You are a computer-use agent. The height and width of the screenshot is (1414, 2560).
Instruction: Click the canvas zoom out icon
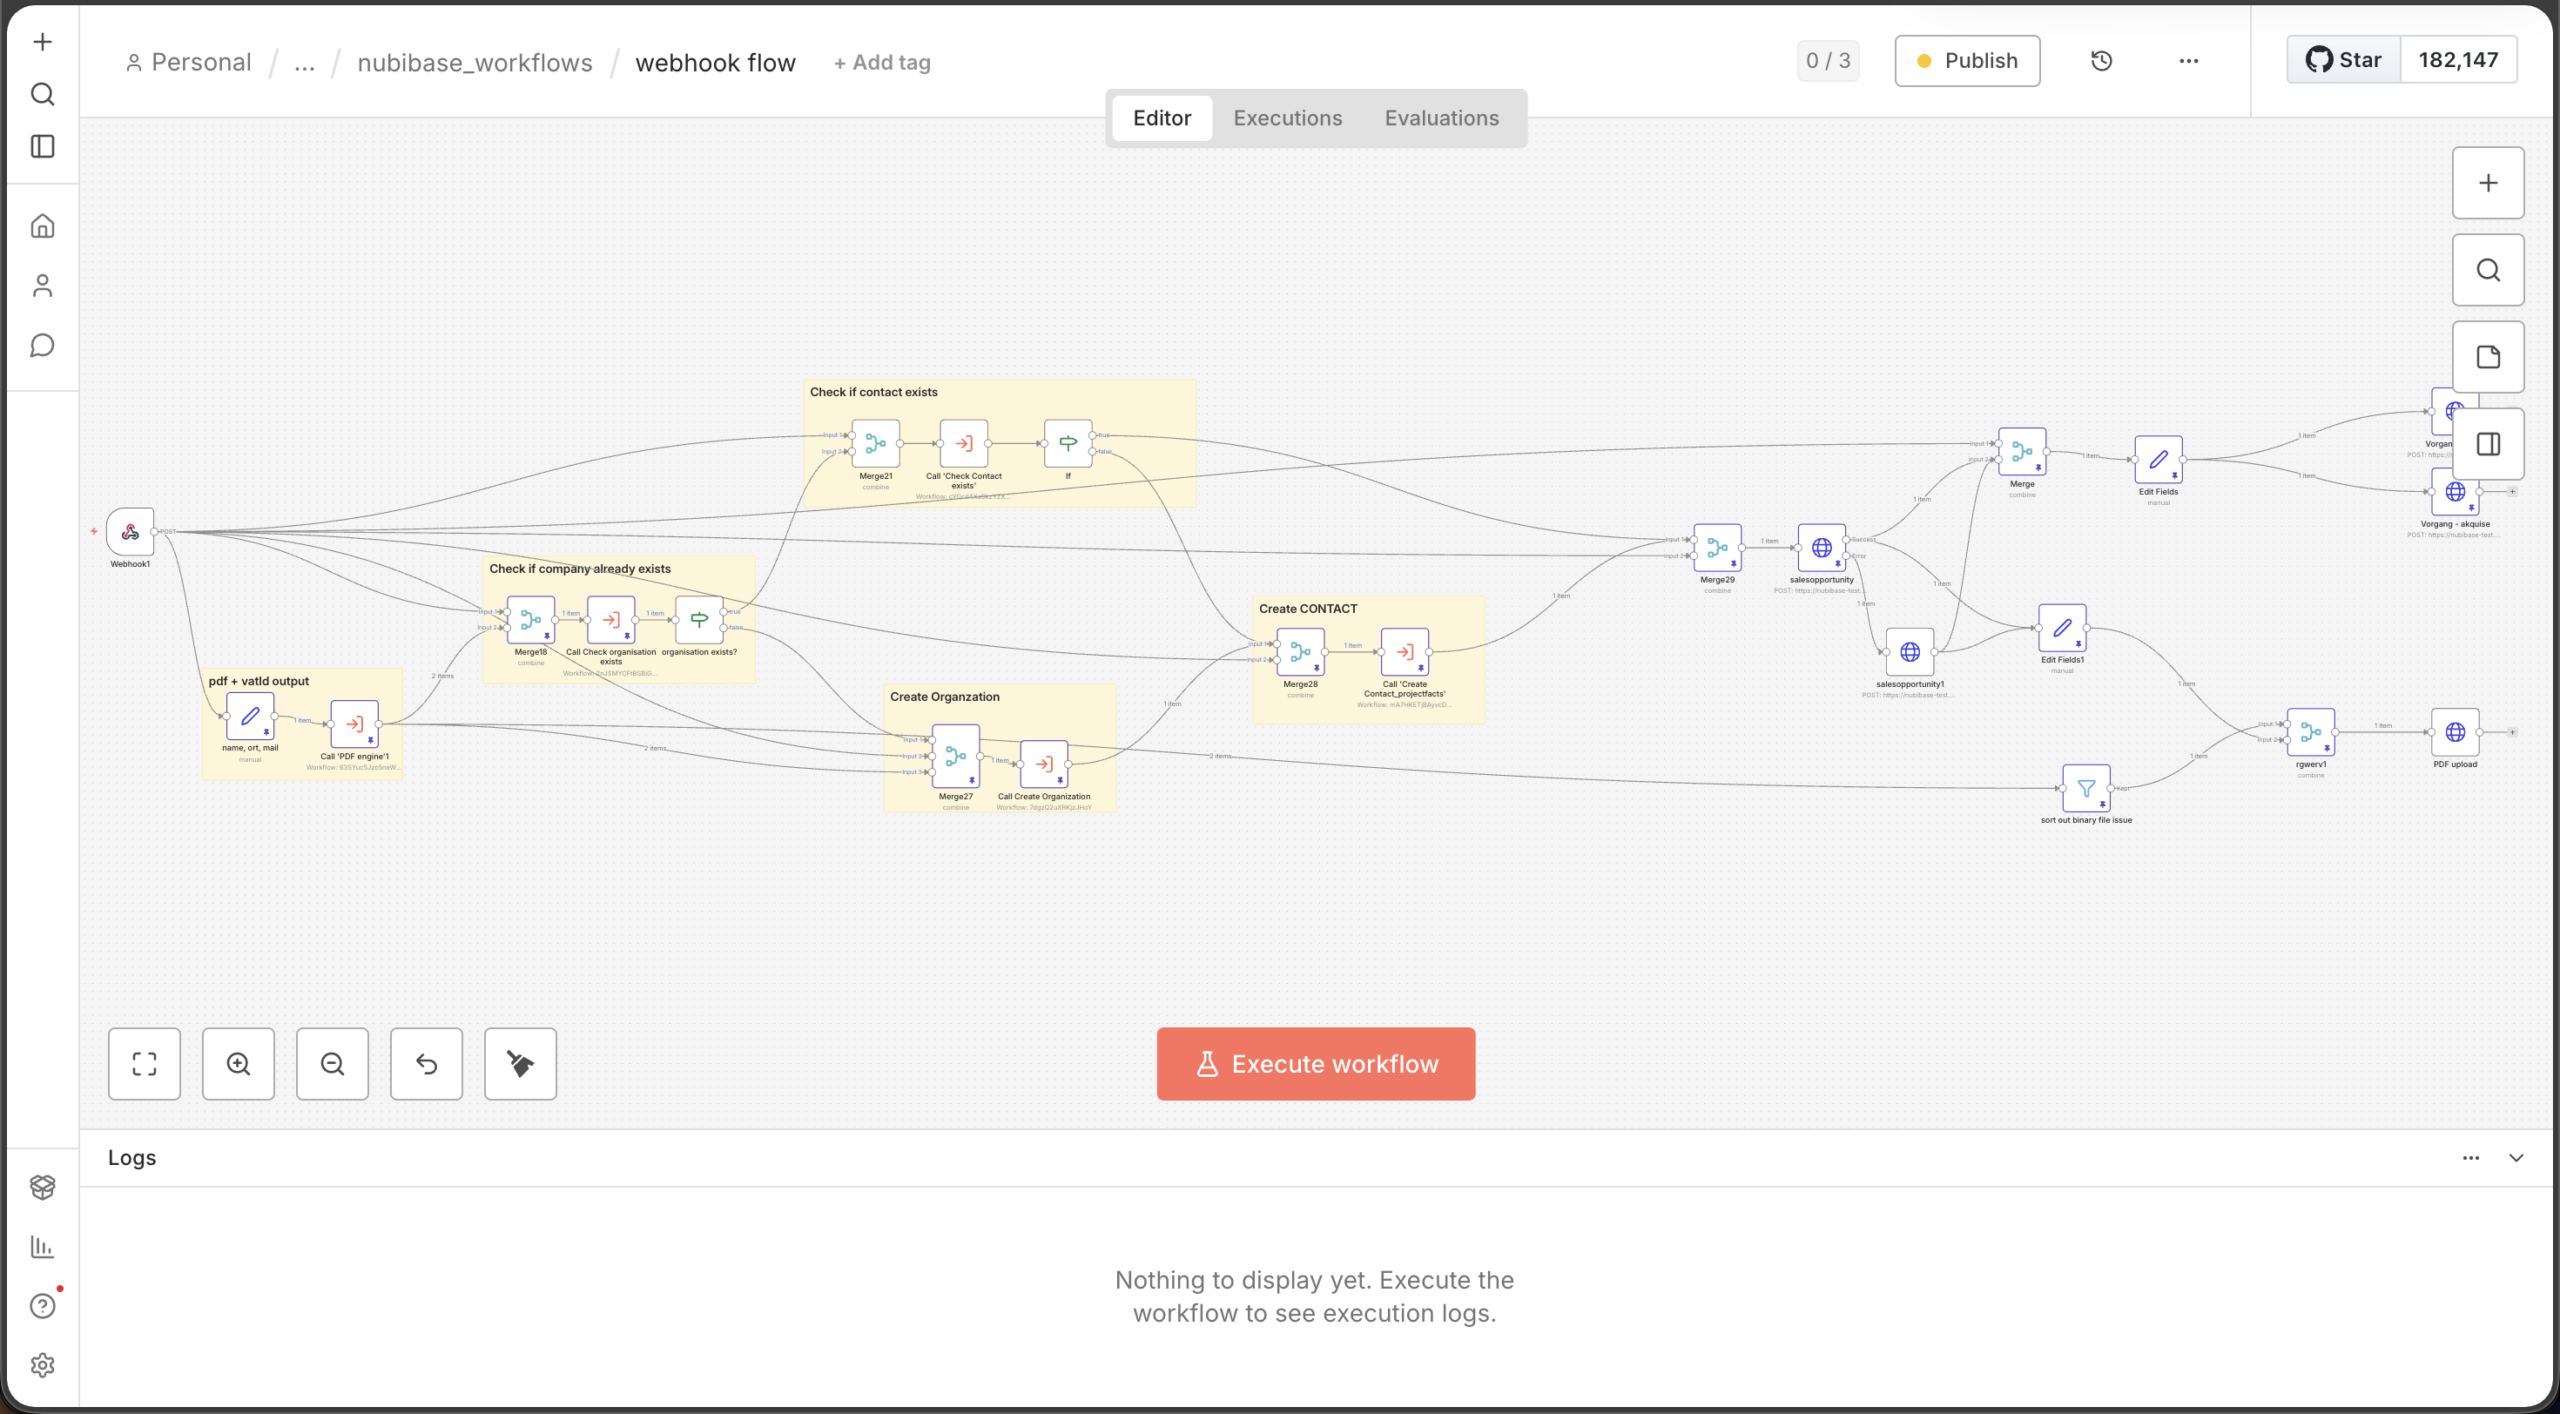coord(332,1064)
